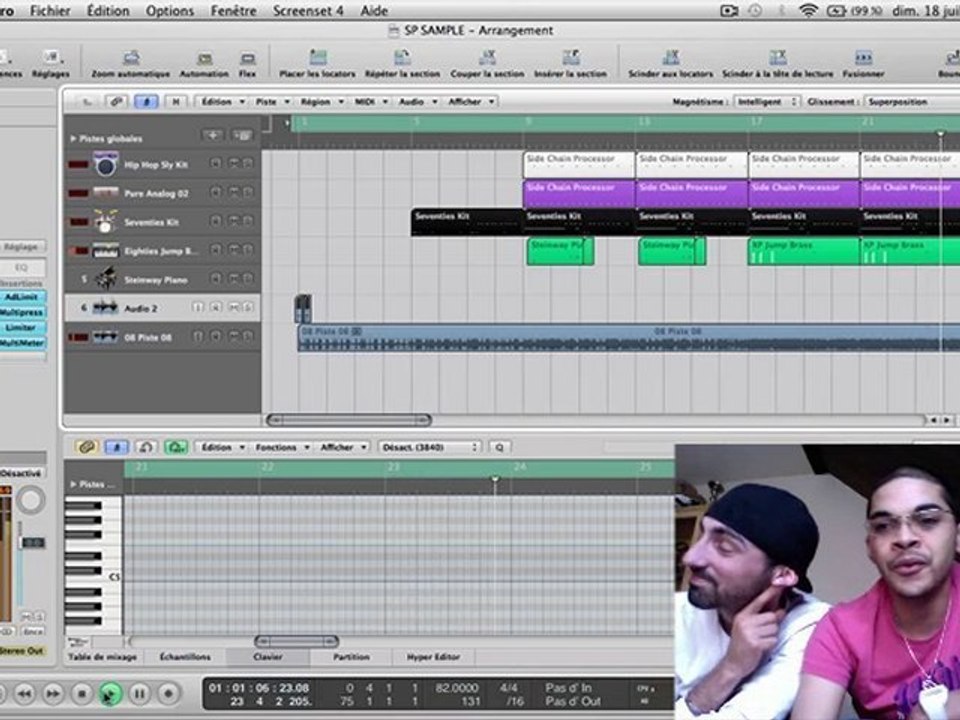This screenshot has width=960, height=720.
Task: Click the green MIDI Out icon in piano roll
Action: [x=176, y=448]
